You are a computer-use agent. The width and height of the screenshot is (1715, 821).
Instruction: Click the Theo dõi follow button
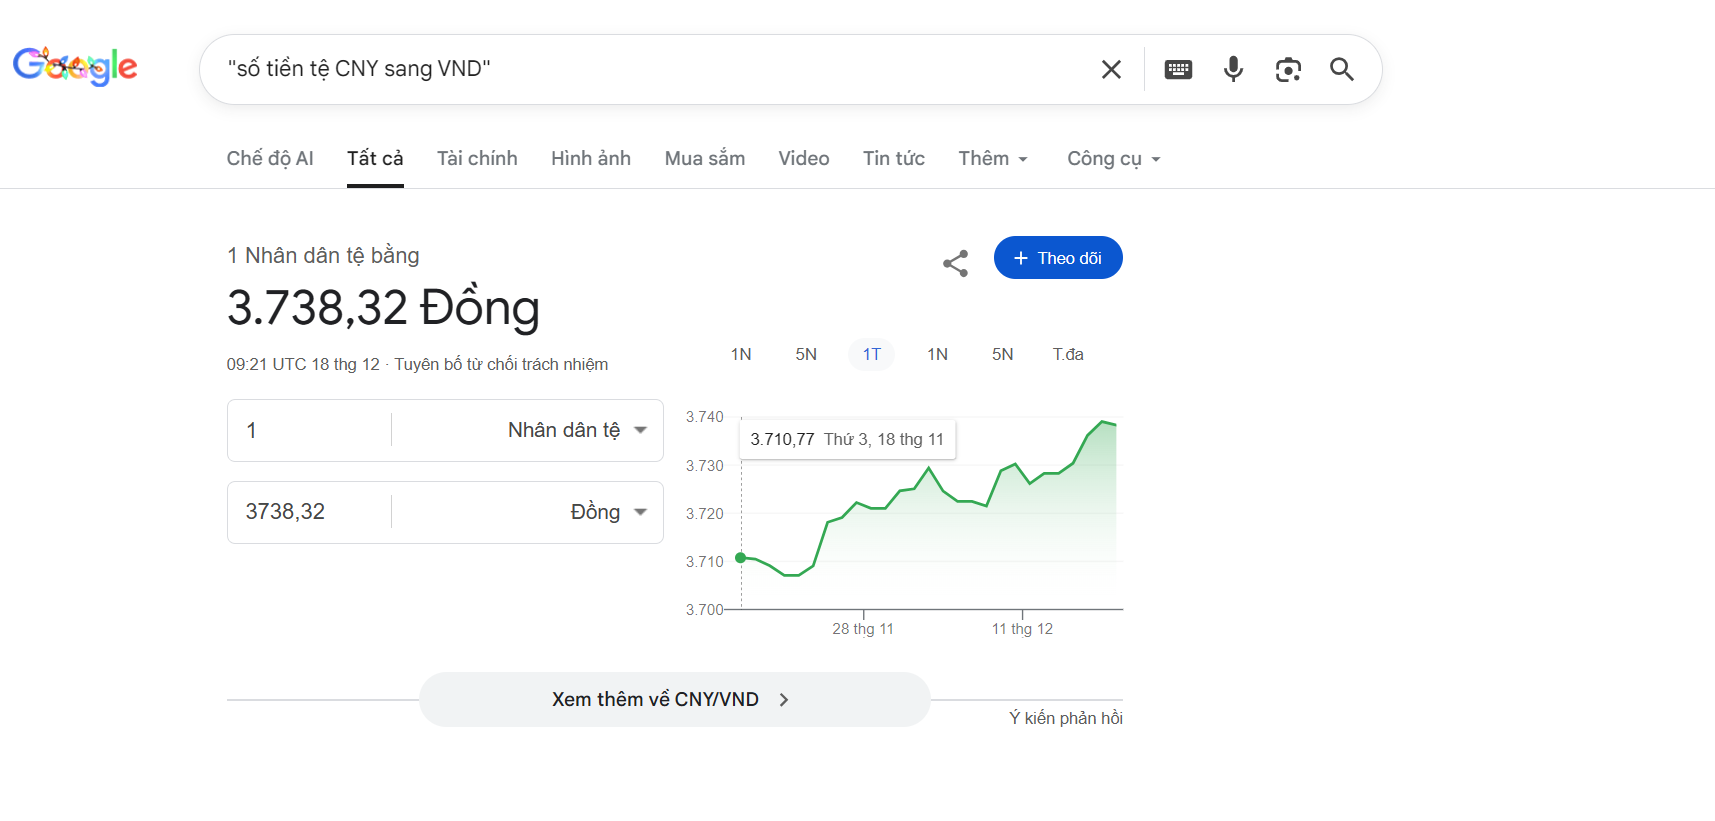click(x=1058, y=258)
